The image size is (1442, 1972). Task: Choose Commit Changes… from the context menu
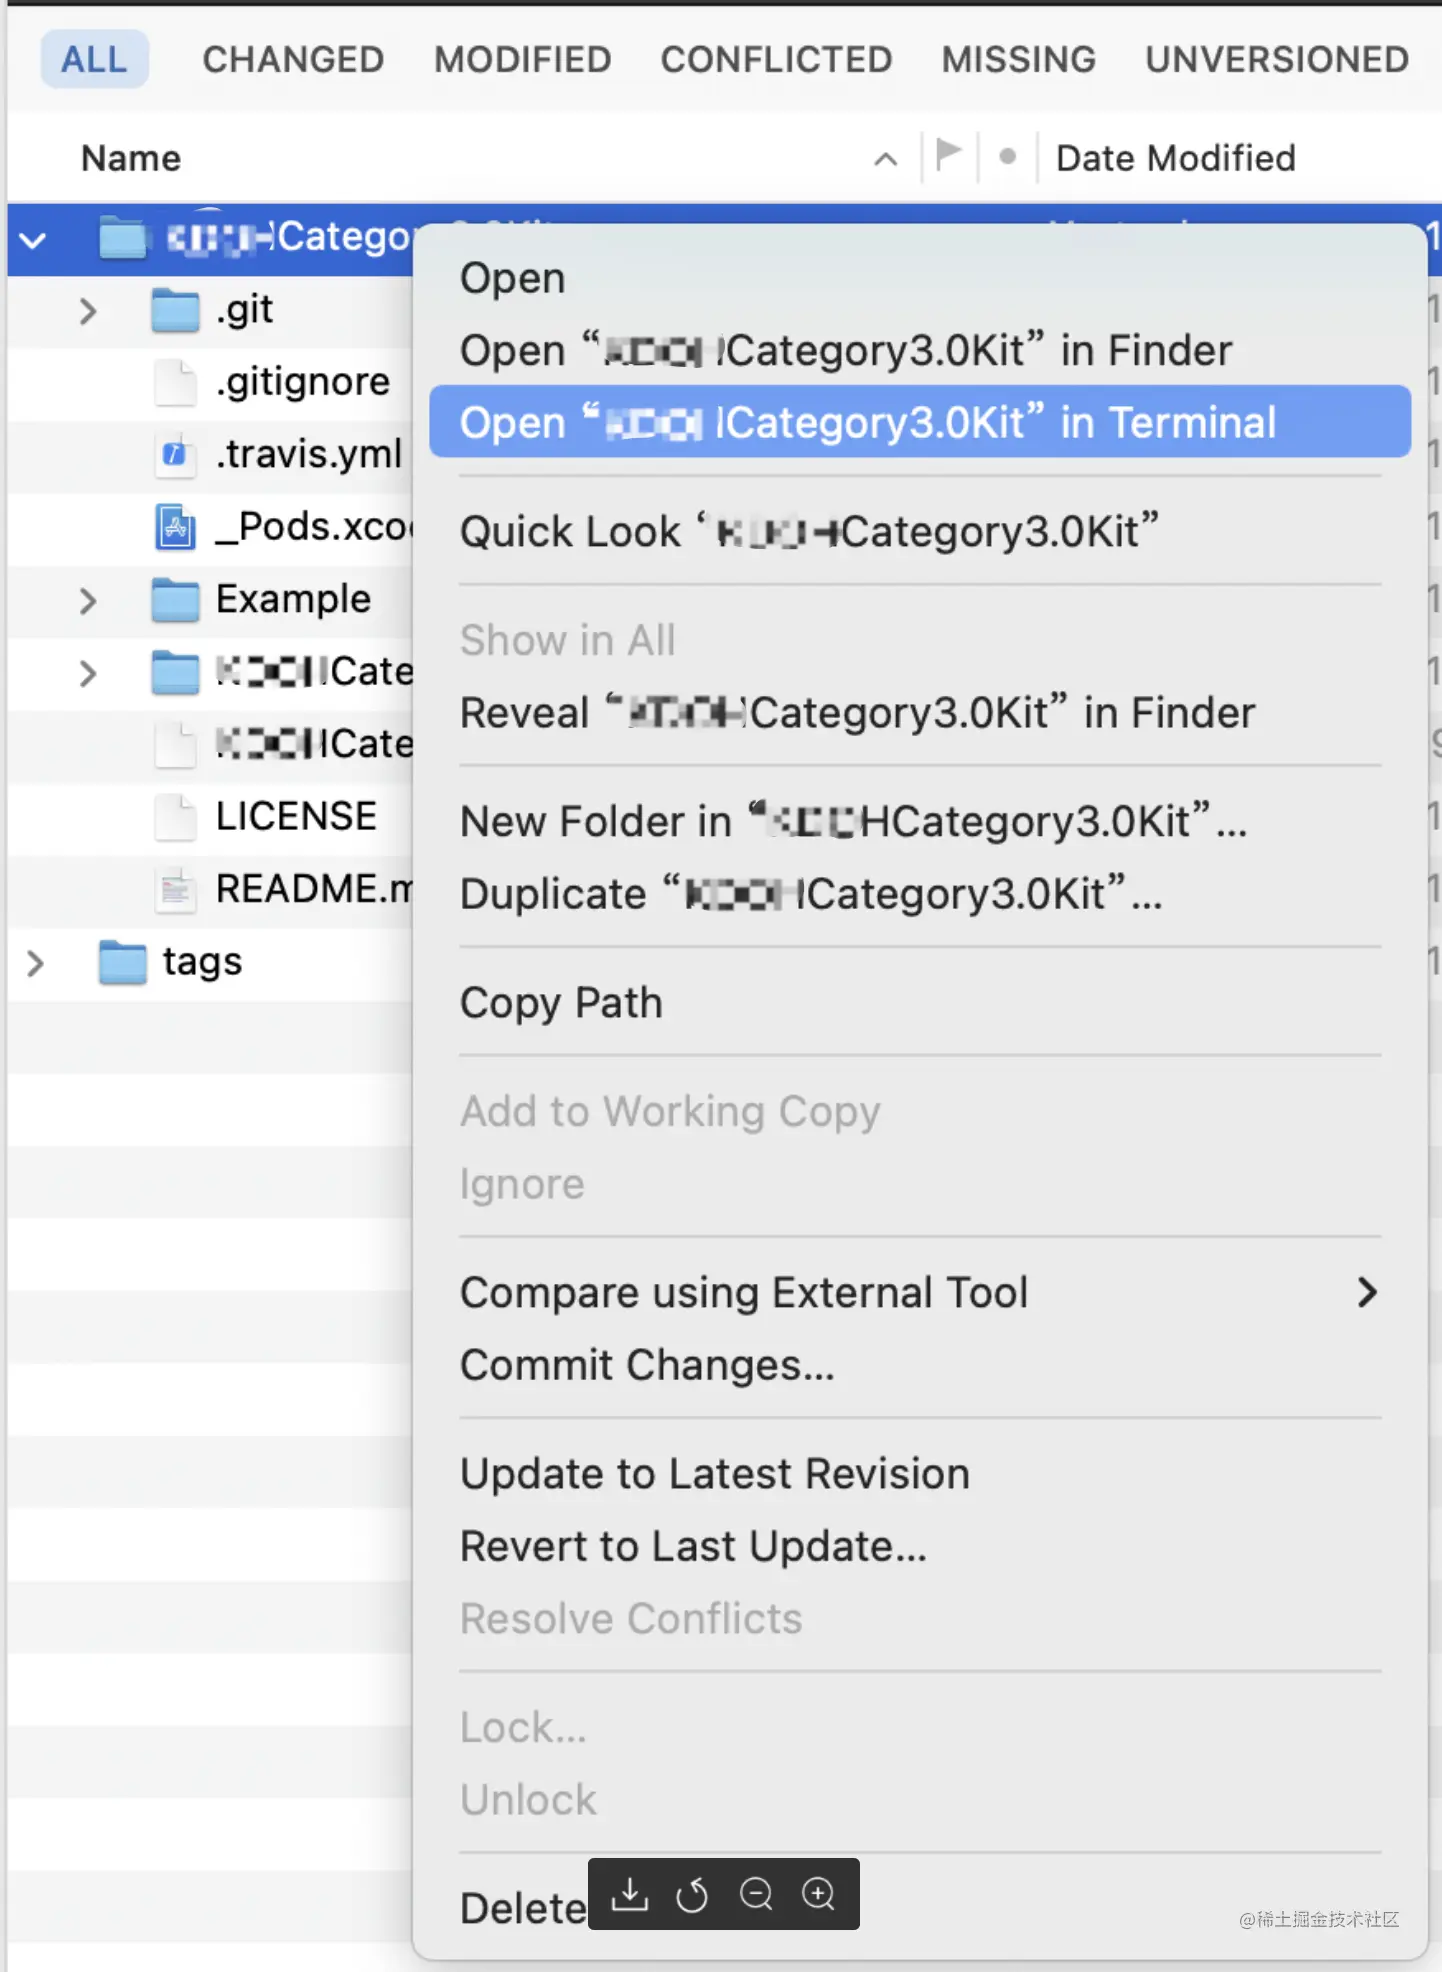(647, 1365)
